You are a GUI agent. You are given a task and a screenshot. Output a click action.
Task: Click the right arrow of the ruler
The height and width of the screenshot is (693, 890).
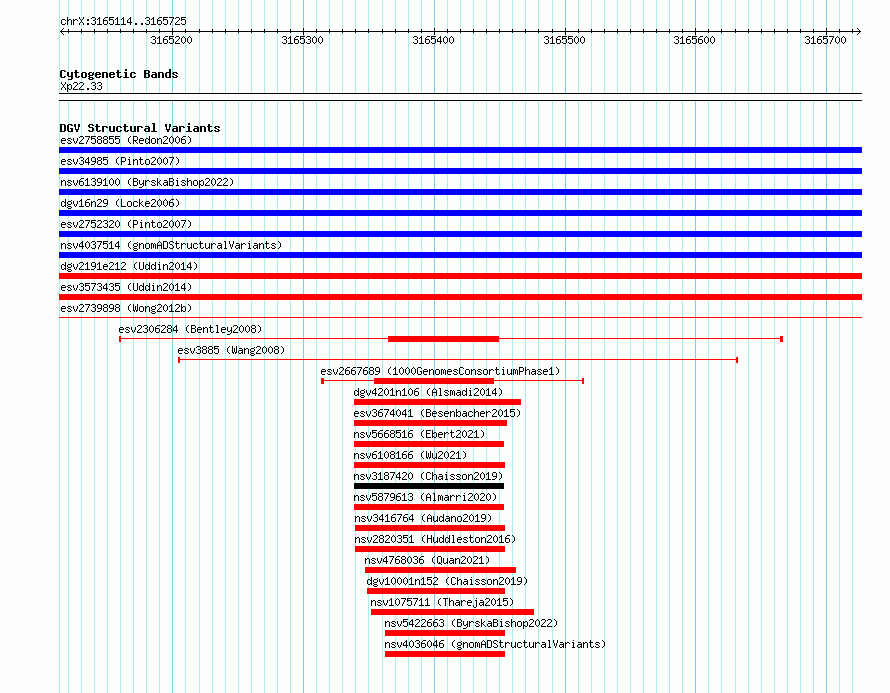tap(859, 31)
